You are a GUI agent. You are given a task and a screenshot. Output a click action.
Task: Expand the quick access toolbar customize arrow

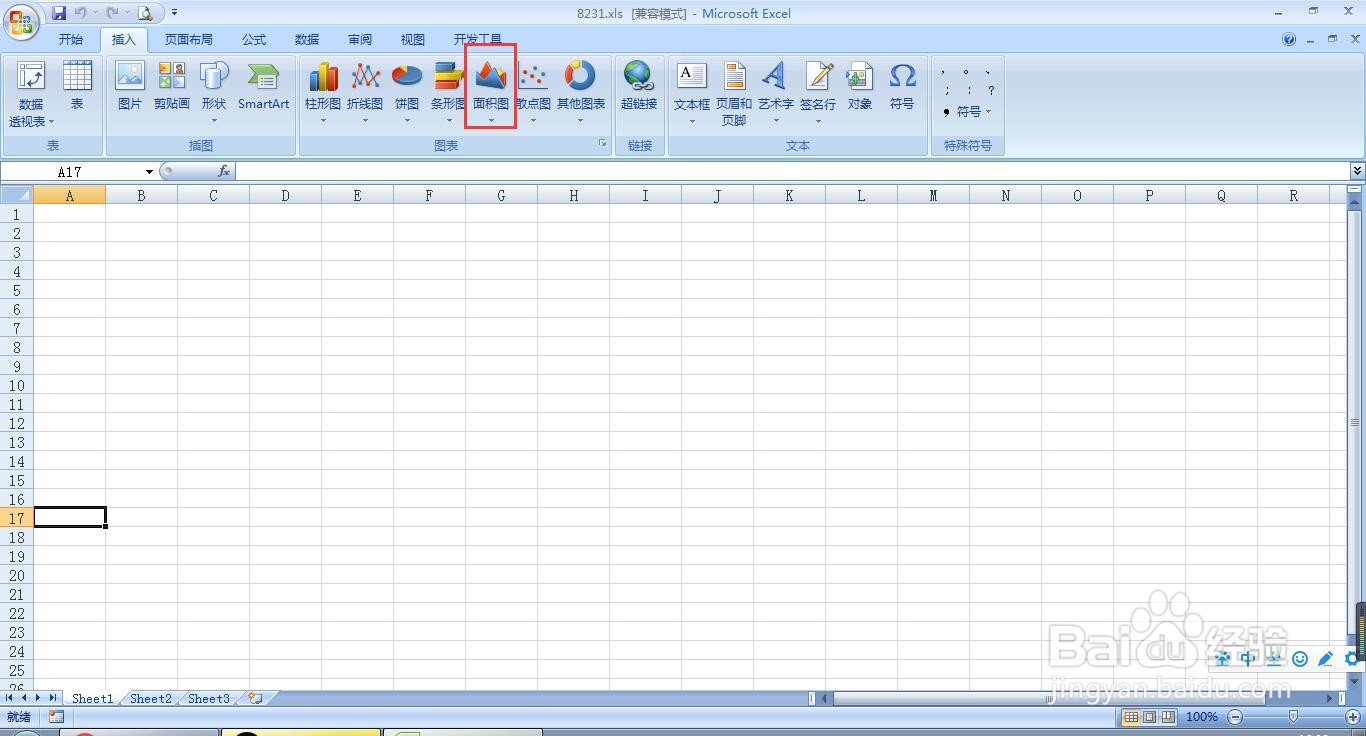[x=174, y=13]
